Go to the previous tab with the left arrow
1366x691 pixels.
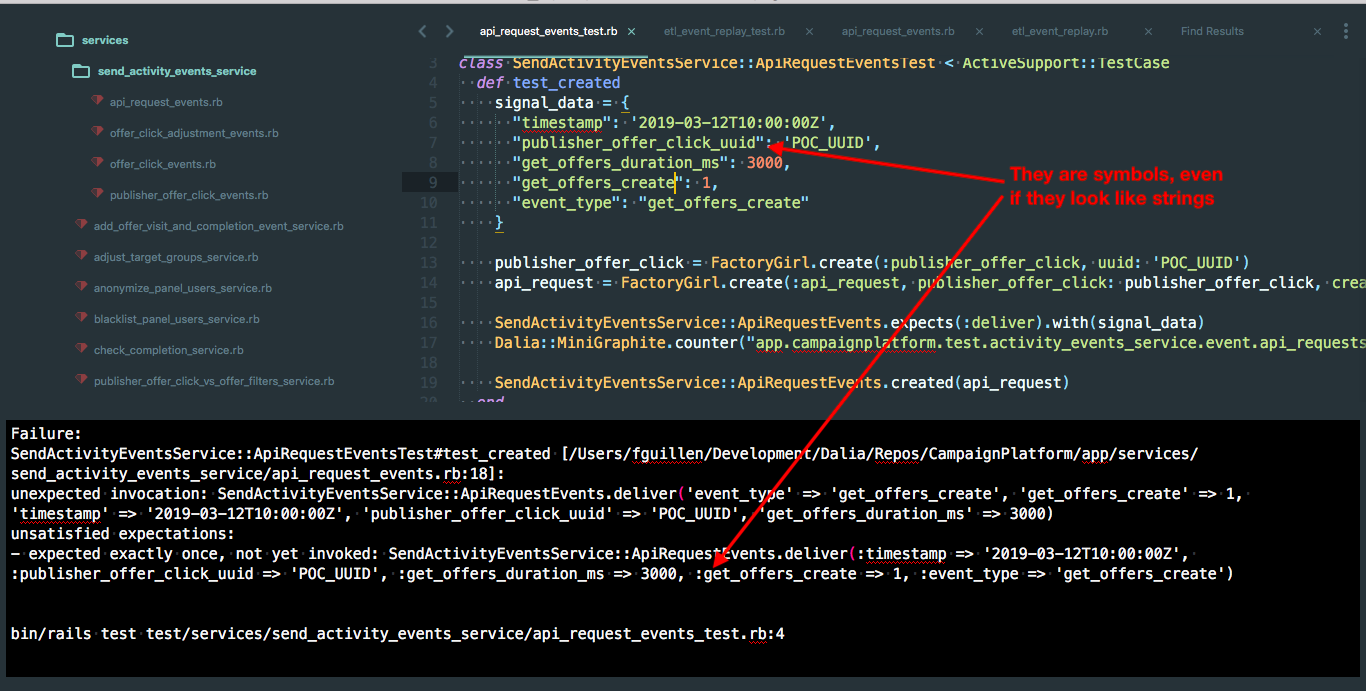[x=422, y=31]
